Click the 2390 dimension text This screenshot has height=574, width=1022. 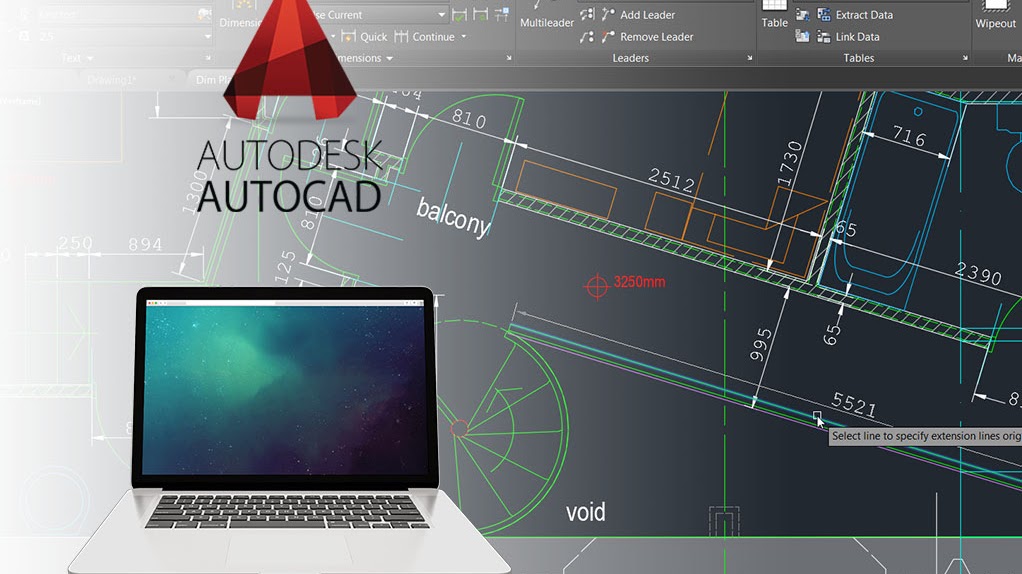click(x=978, y=273)
